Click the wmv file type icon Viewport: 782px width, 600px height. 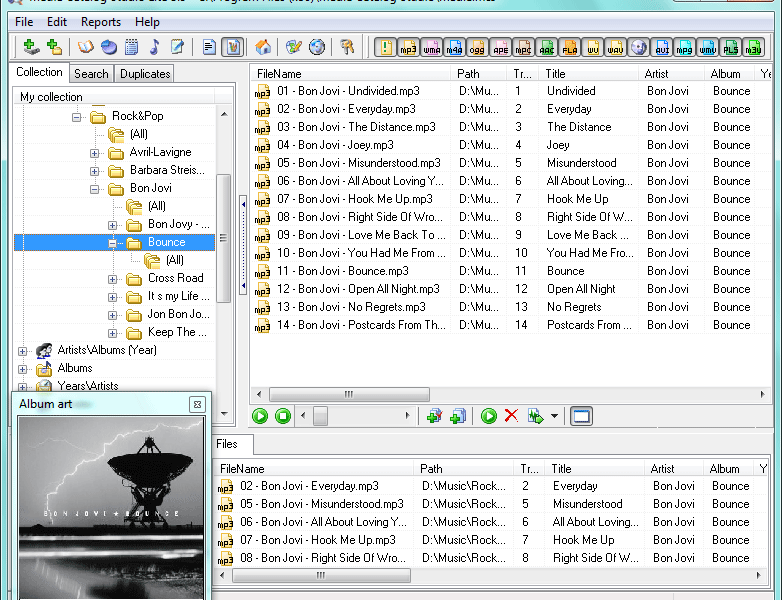pyautogui.click(x=707, y=47)
